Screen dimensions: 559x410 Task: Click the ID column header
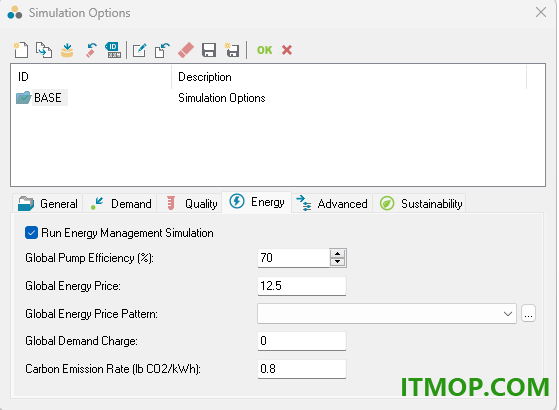pos(91,77)
